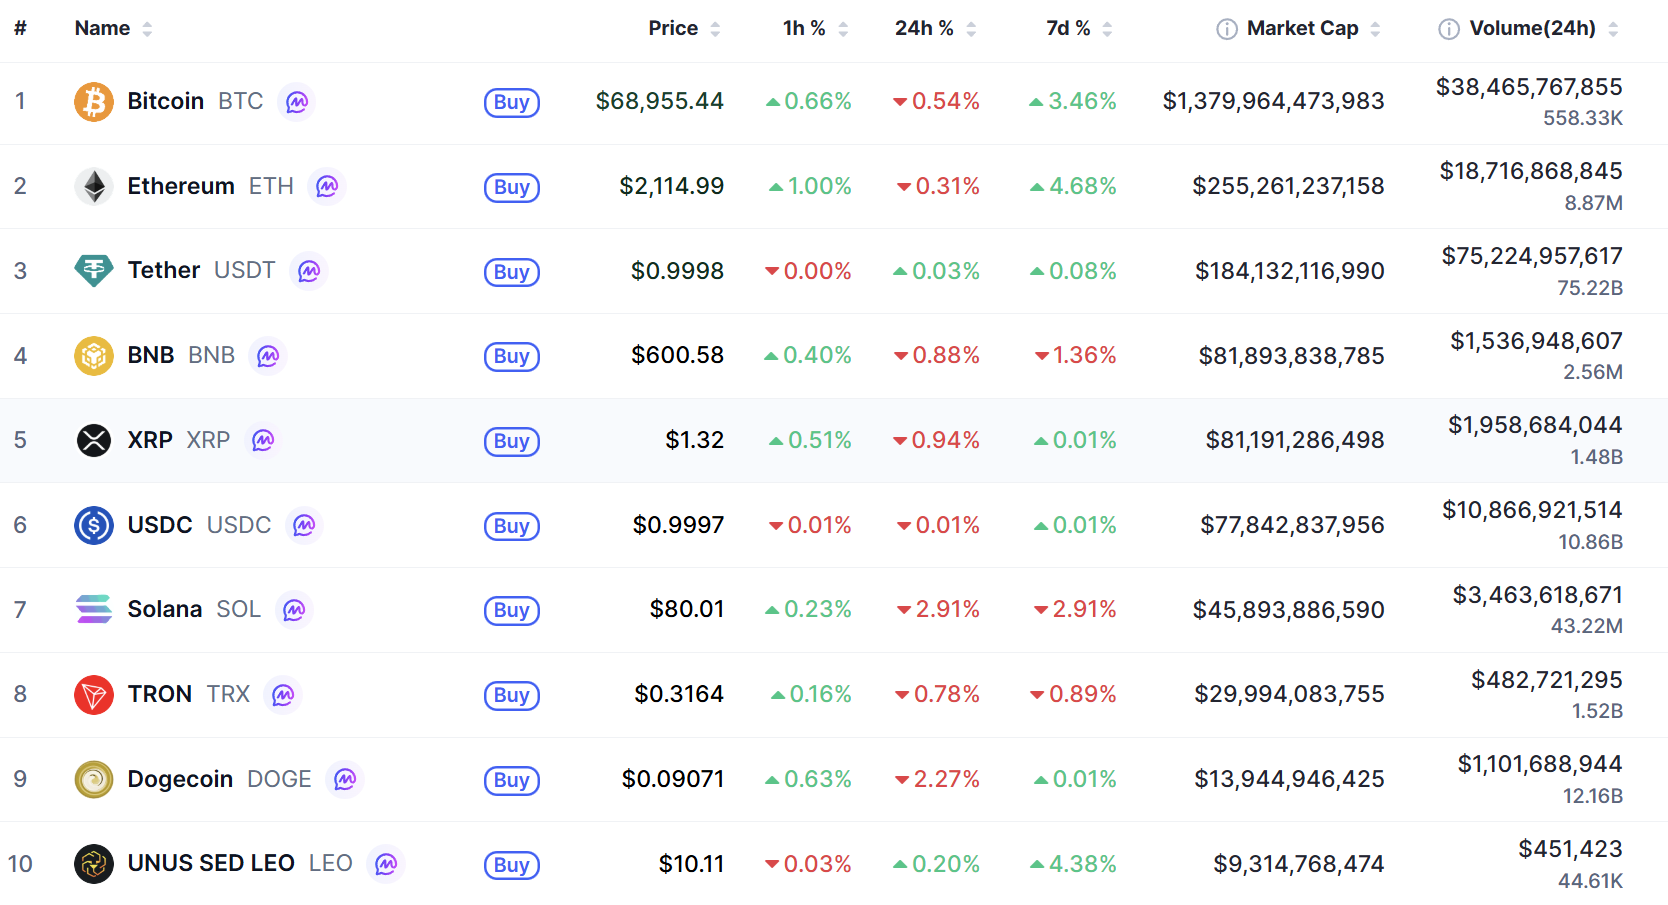Click the purple badge icon beside BNB
This screenshot has width=1668, height=905.
pyautogui.click(x=268, y=356)
